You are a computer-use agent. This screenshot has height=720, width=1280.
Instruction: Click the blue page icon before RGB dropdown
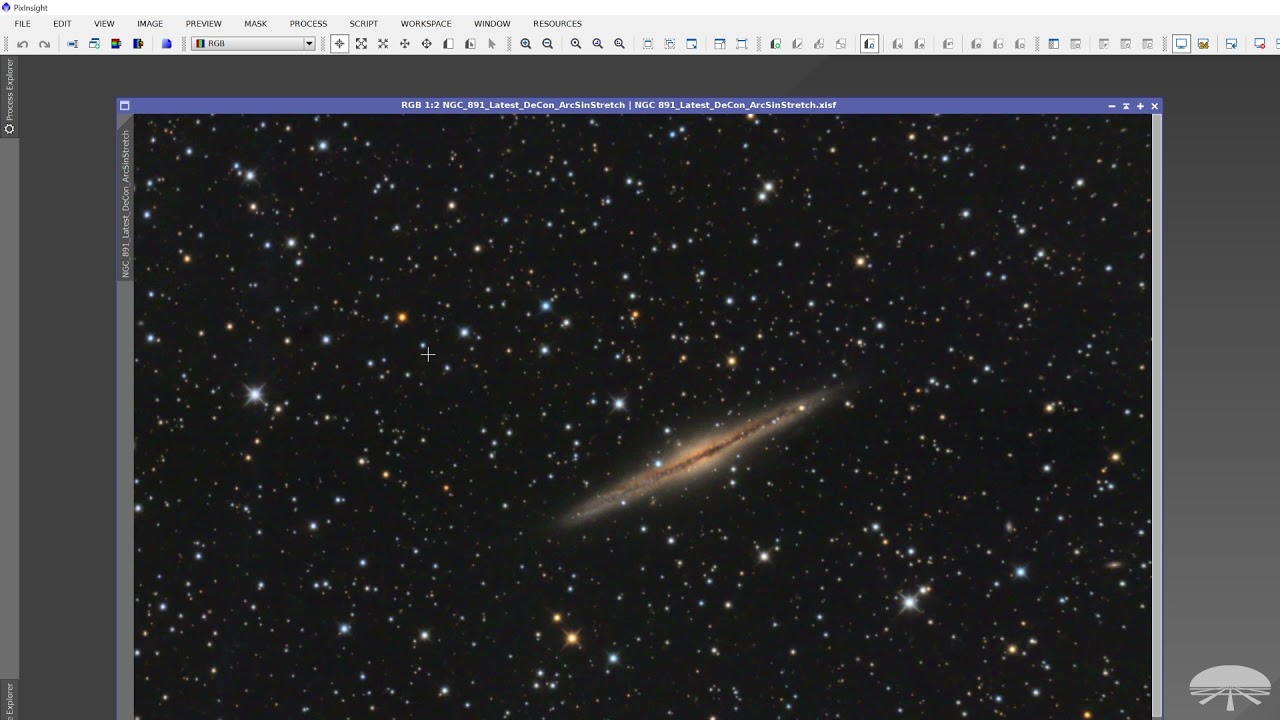point(167,44)
